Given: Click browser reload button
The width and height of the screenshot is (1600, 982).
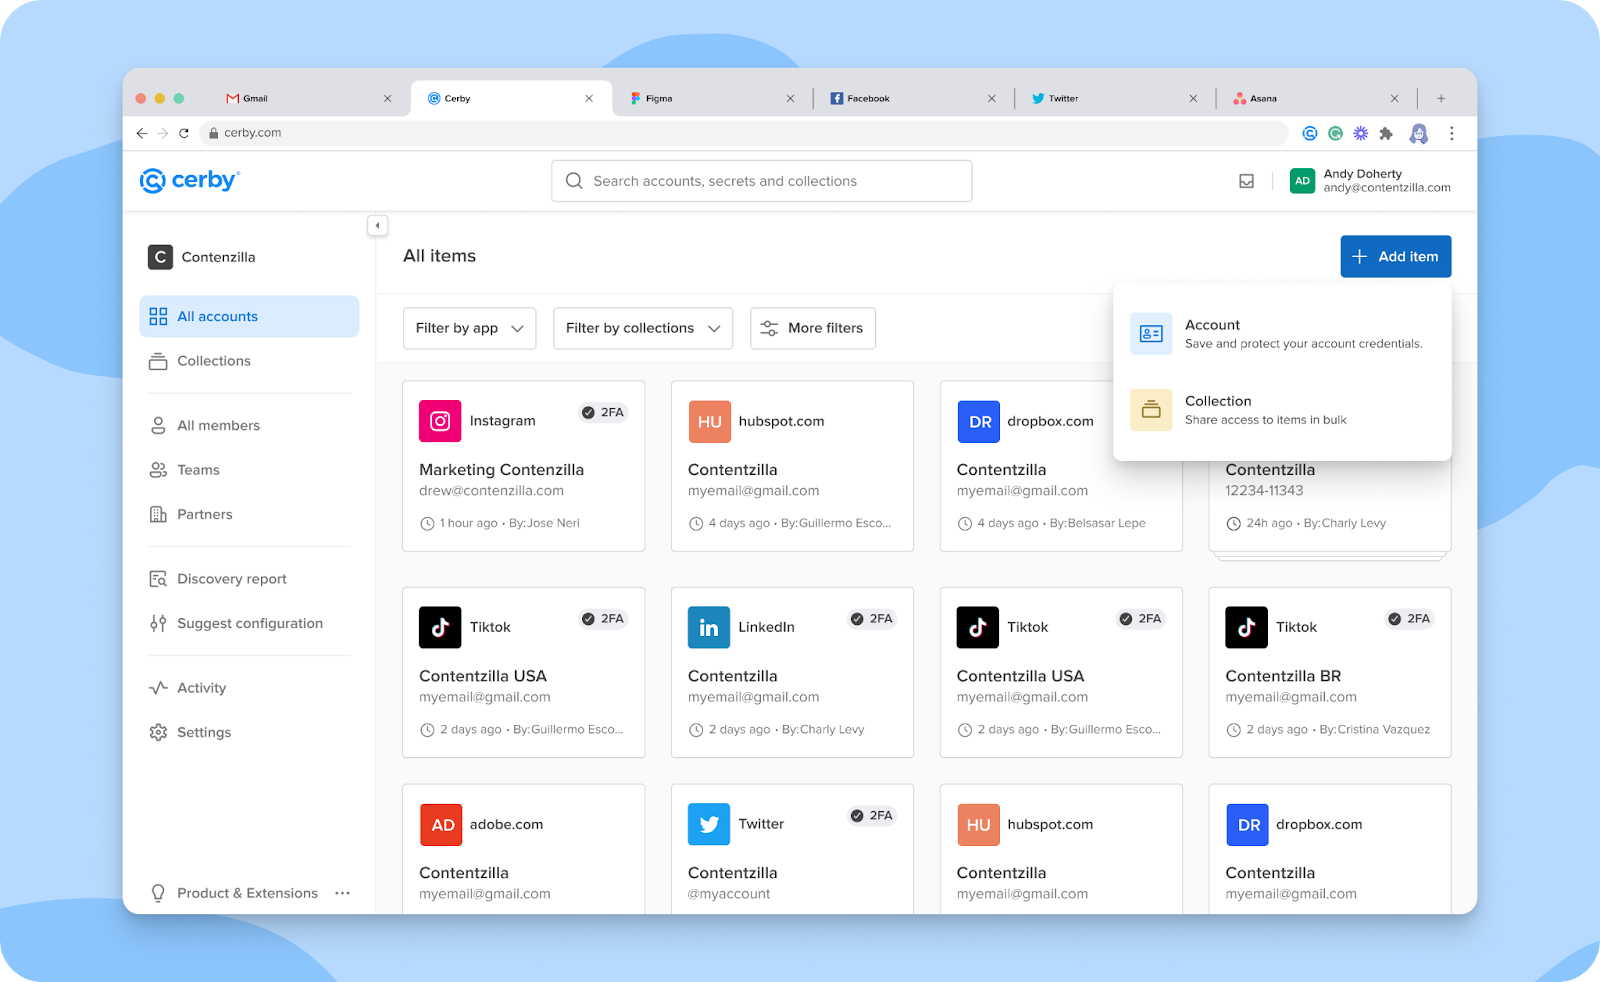Looking at the screenshot, I should (184, 133).
